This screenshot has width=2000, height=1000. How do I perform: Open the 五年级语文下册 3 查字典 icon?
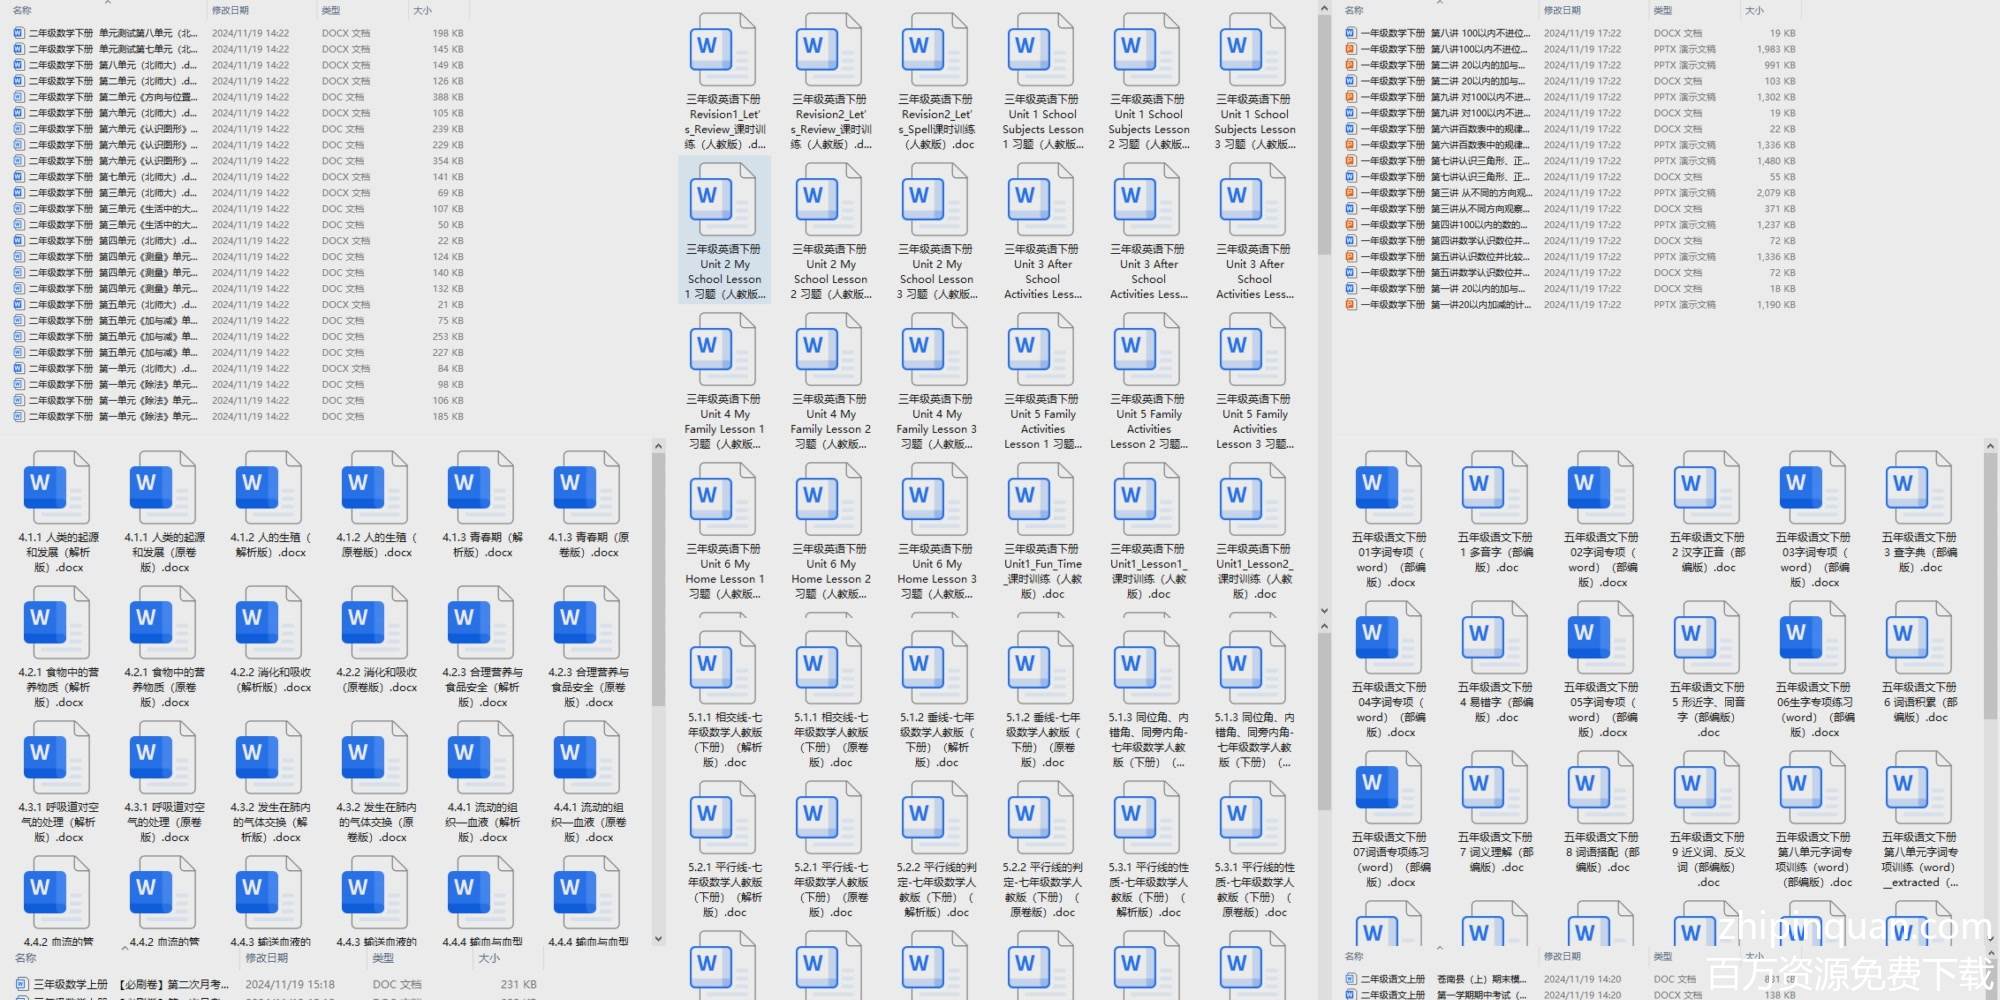click(1918, 488)
